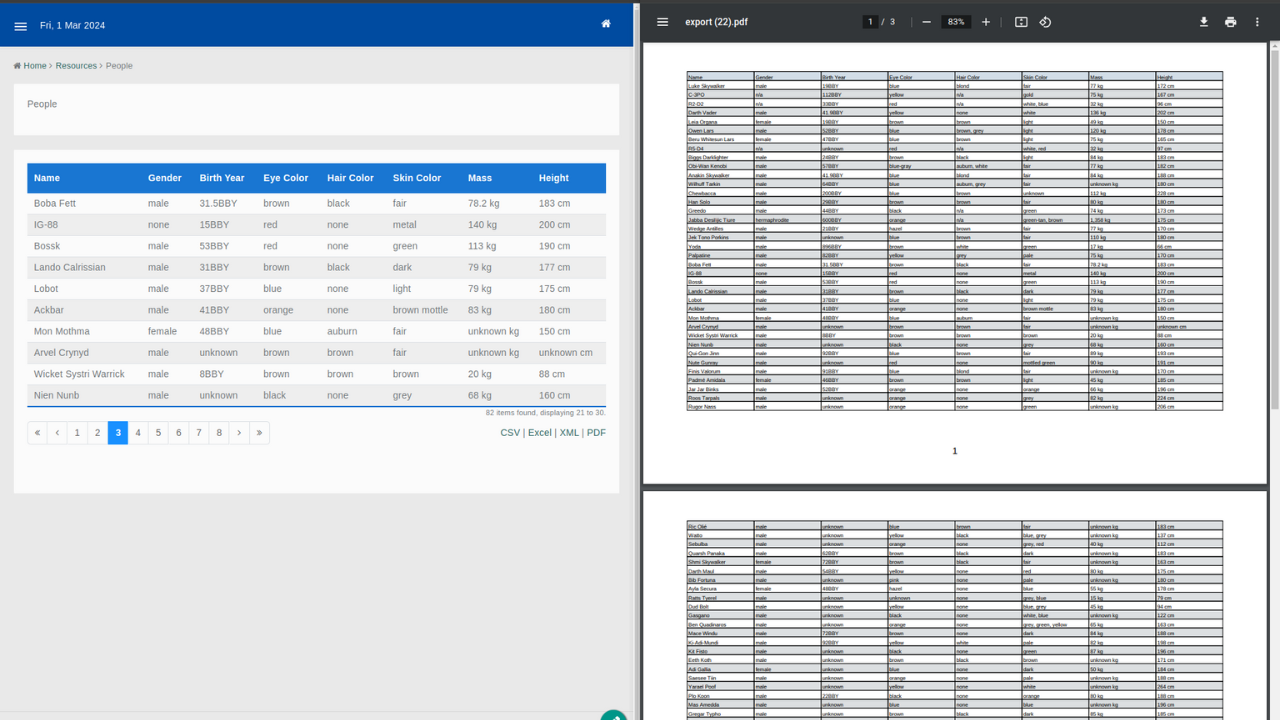Open the Resources breadcrumb link
This screenshot has height=720, width=1280.
tap(76, 66)
